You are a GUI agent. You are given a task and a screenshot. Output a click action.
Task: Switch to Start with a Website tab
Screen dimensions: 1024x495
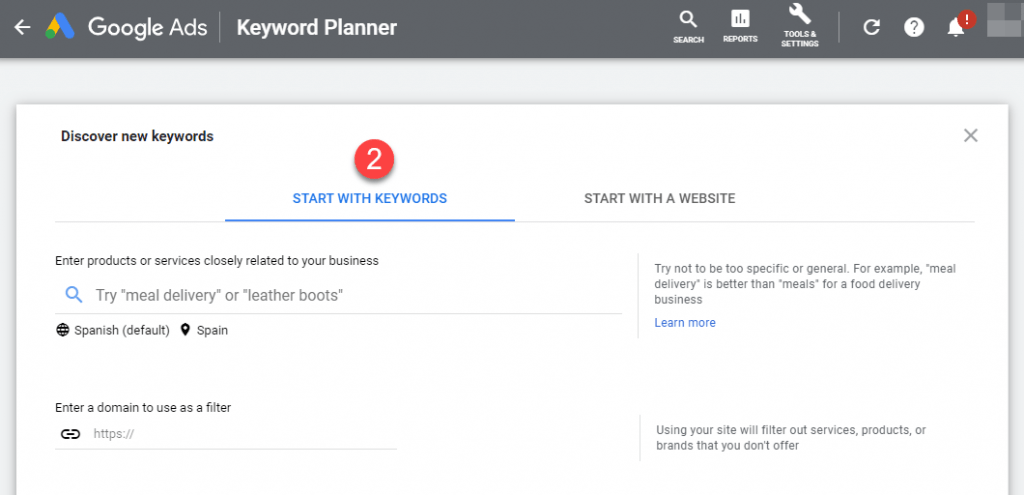pos(660,199)
